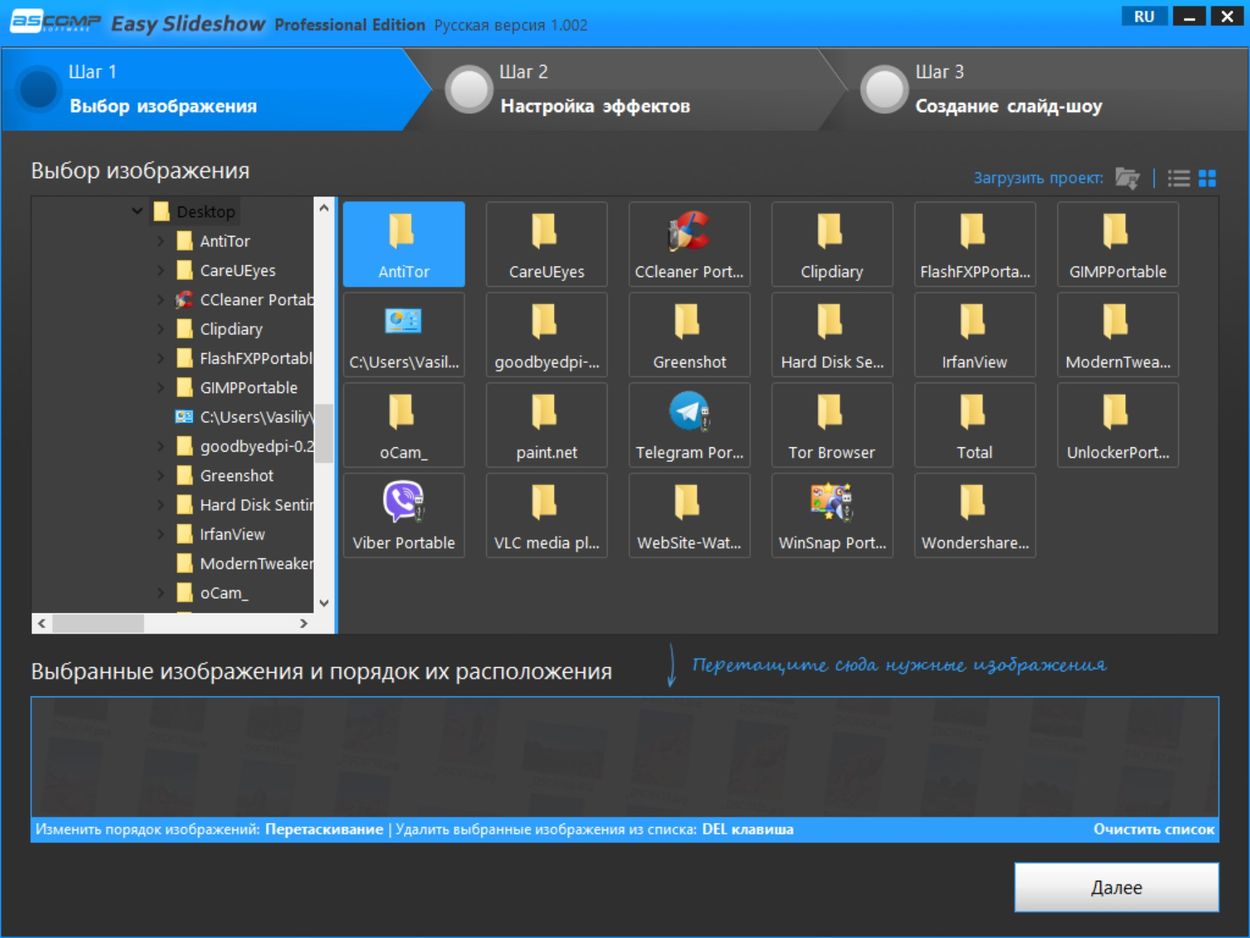Click the RU language icon
The width and height of the screenshot is (1250, 938).
click(1143, 15)
